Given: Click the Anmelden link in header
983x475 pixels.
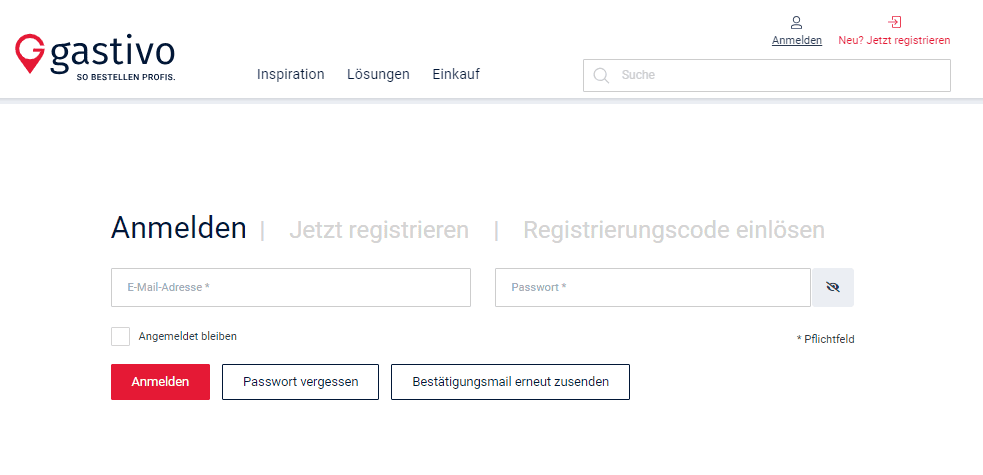Looking at the screenshot, I should 797,41.
